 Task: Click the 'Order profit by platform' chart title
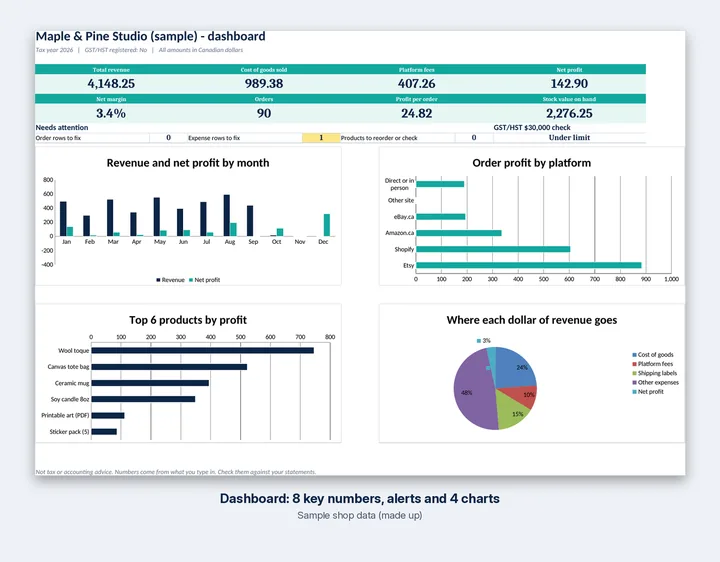point(532,163)
